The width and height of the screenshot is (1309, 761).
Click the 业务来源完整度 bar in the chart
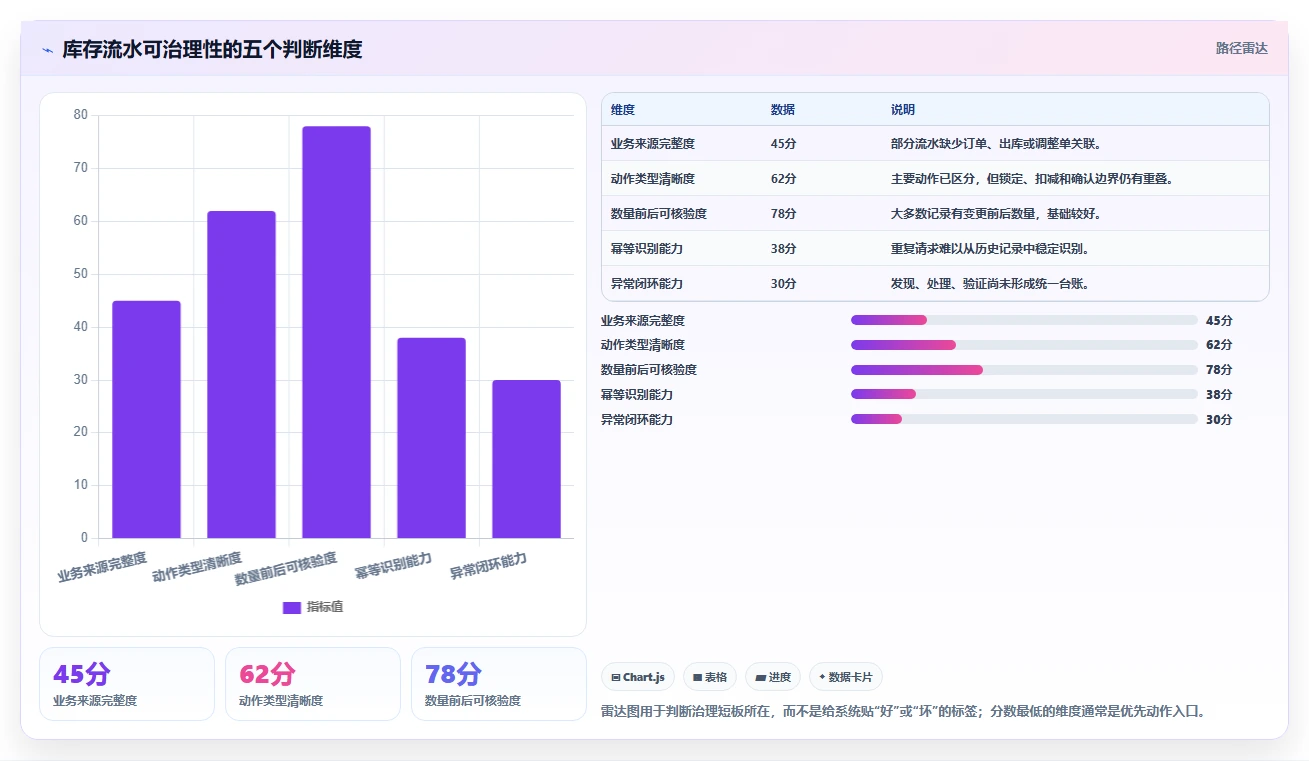point(146,419)
